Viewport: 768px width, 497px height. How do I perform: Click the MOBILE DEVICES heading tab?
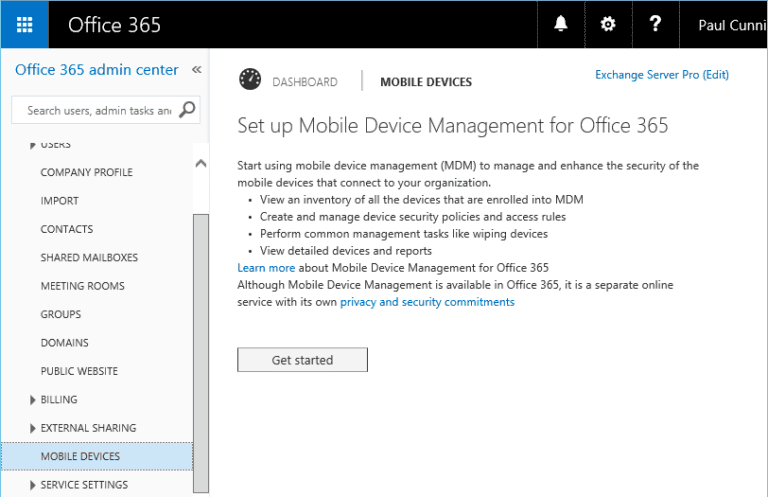click(426, 82)
